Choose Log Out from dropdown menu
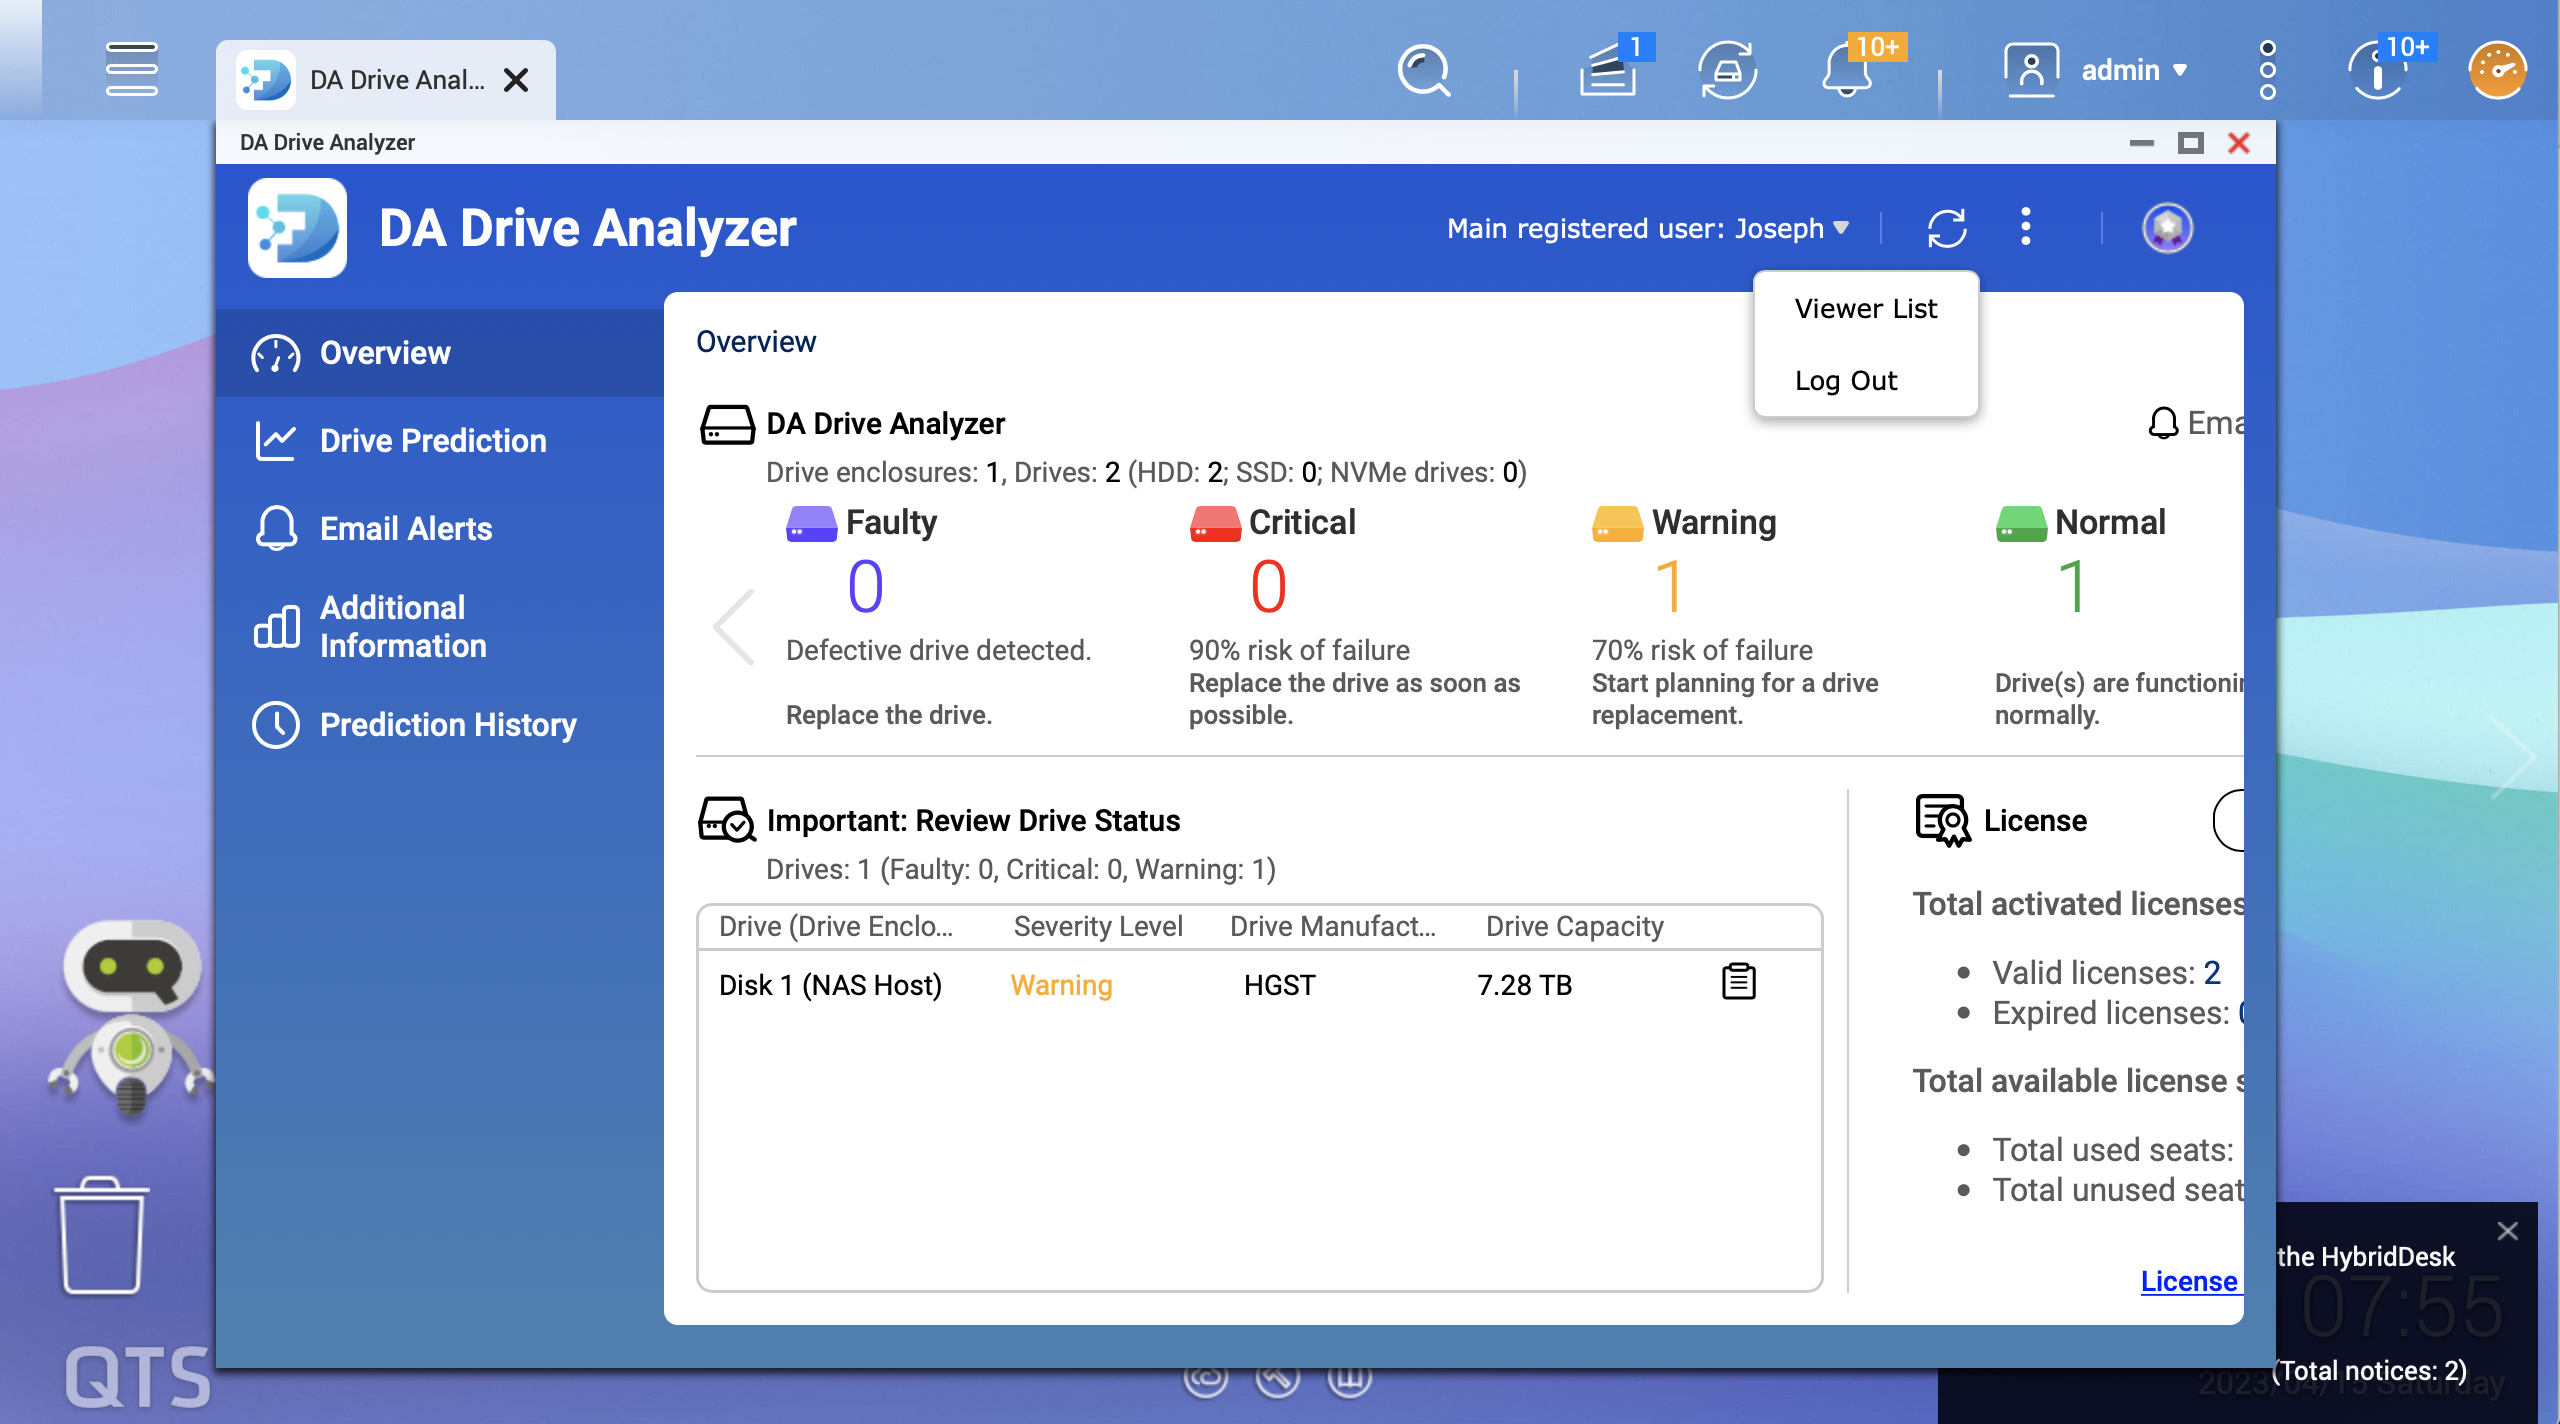This screenshot has width=2560, height=1424. pos(1866,381)
